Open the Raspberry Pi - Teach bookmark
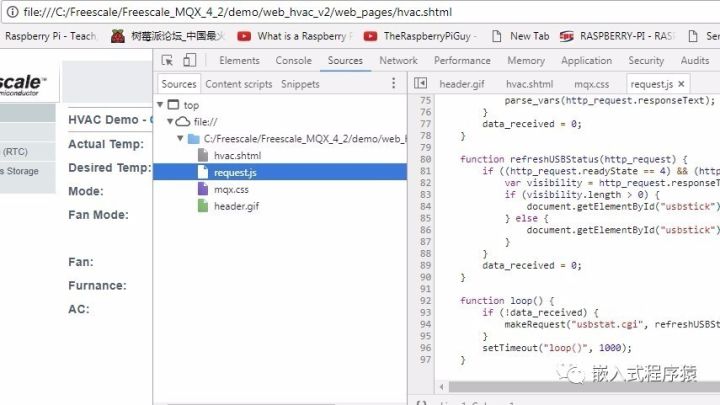This screenshot has width=720, height=405. pos(51,36)
